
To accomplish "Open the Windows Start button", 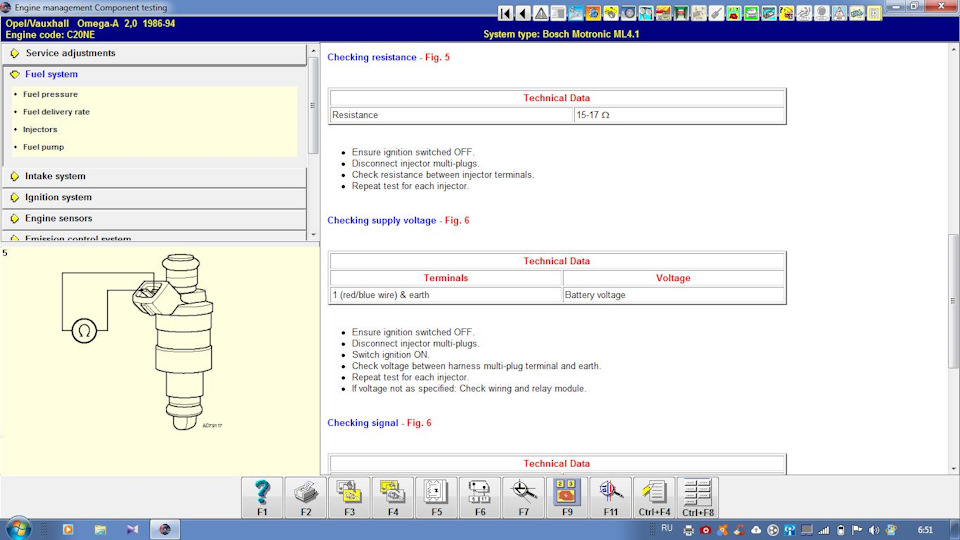I will 18,529.
